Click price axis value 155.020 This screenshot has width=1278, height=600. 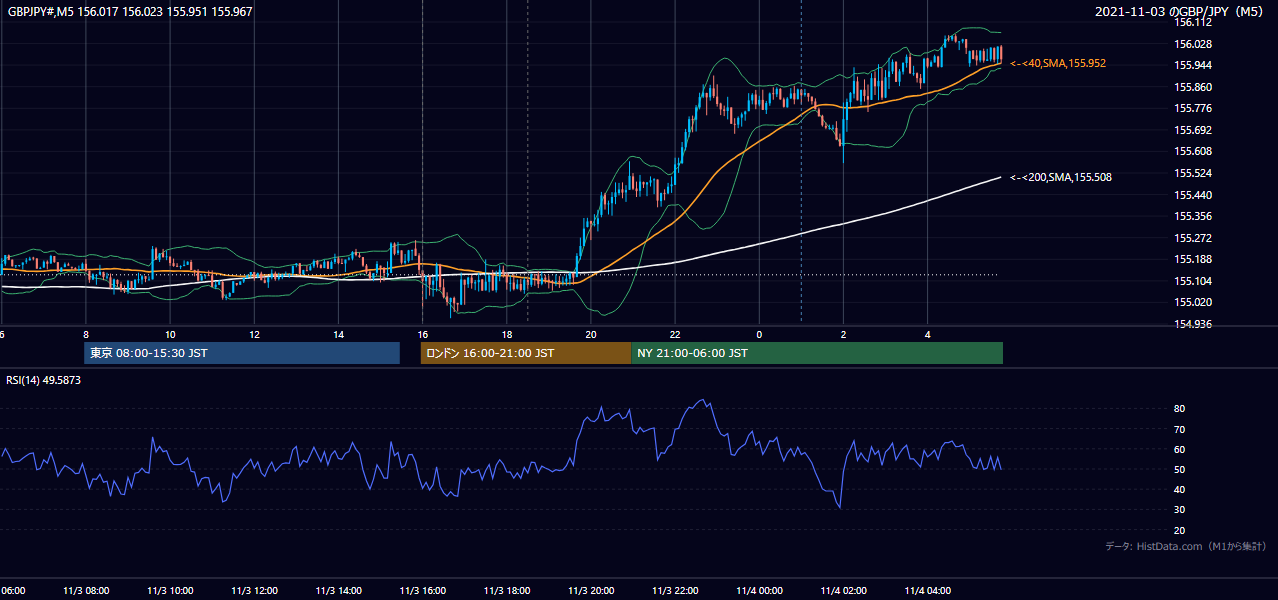point(1193,302)
